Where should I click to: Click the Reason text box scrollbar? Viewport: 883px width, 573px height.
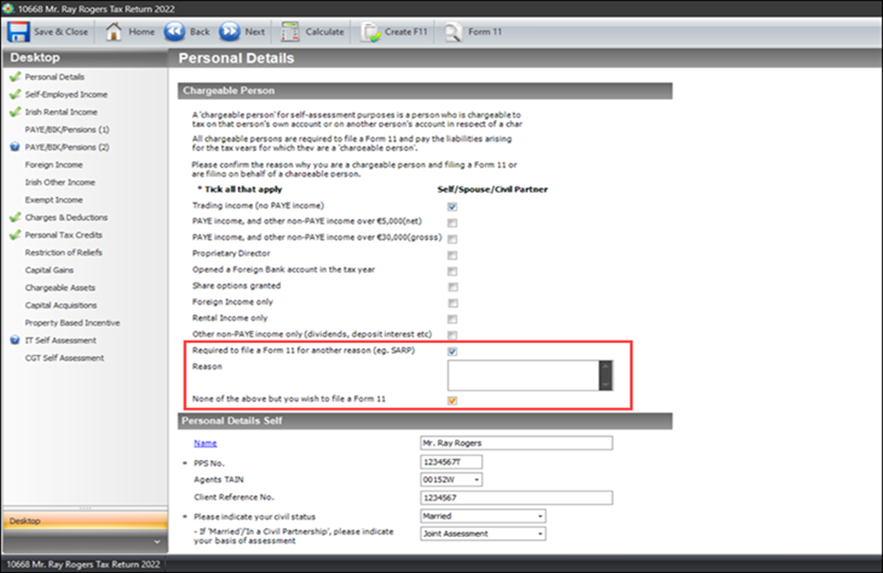click(x=604, y=375)
